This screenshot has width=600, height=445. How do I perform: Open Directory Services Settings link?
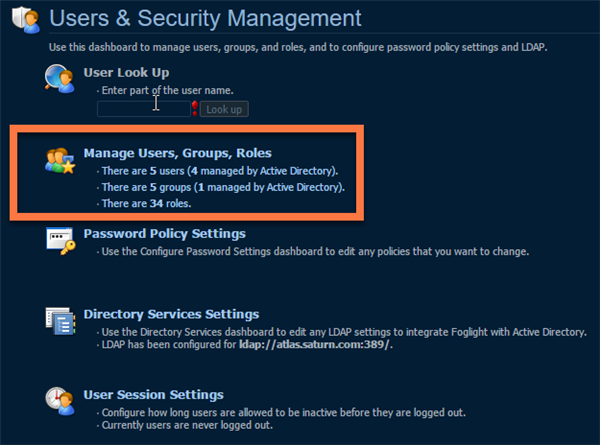pos(171,314)
